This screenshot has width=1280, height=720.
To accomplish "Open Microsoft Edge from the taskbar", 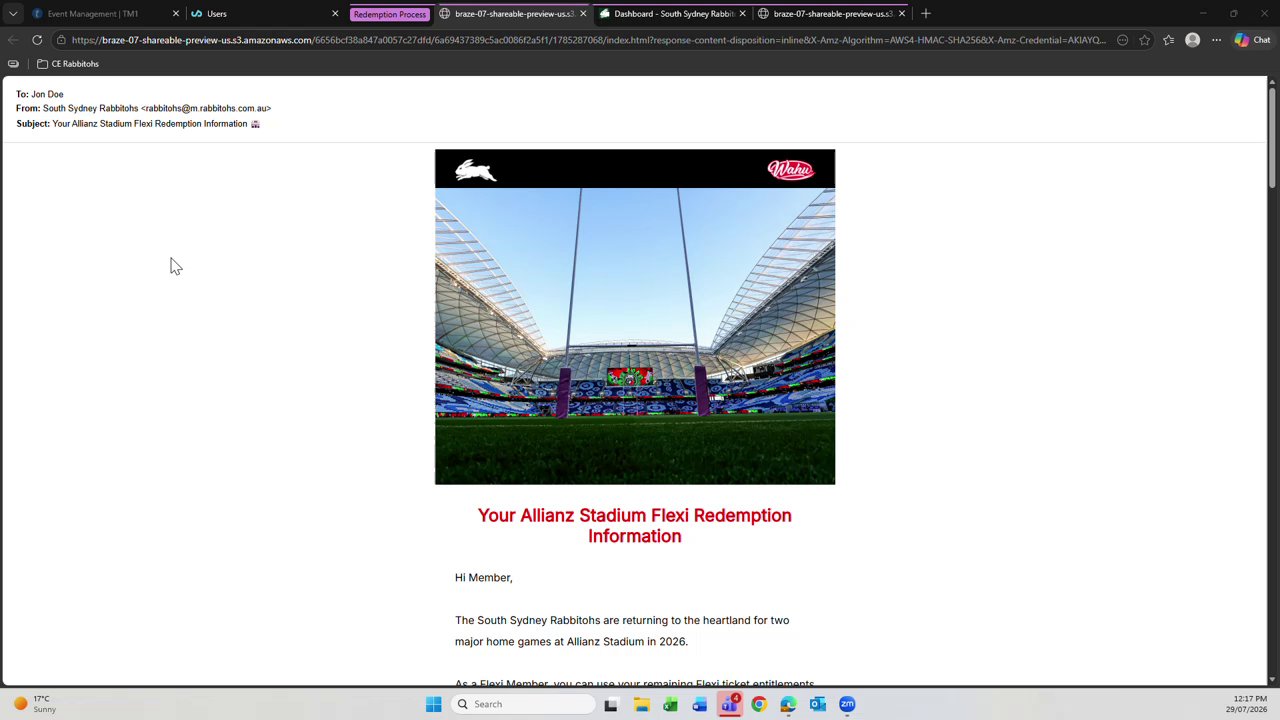I will pos(788,704).
